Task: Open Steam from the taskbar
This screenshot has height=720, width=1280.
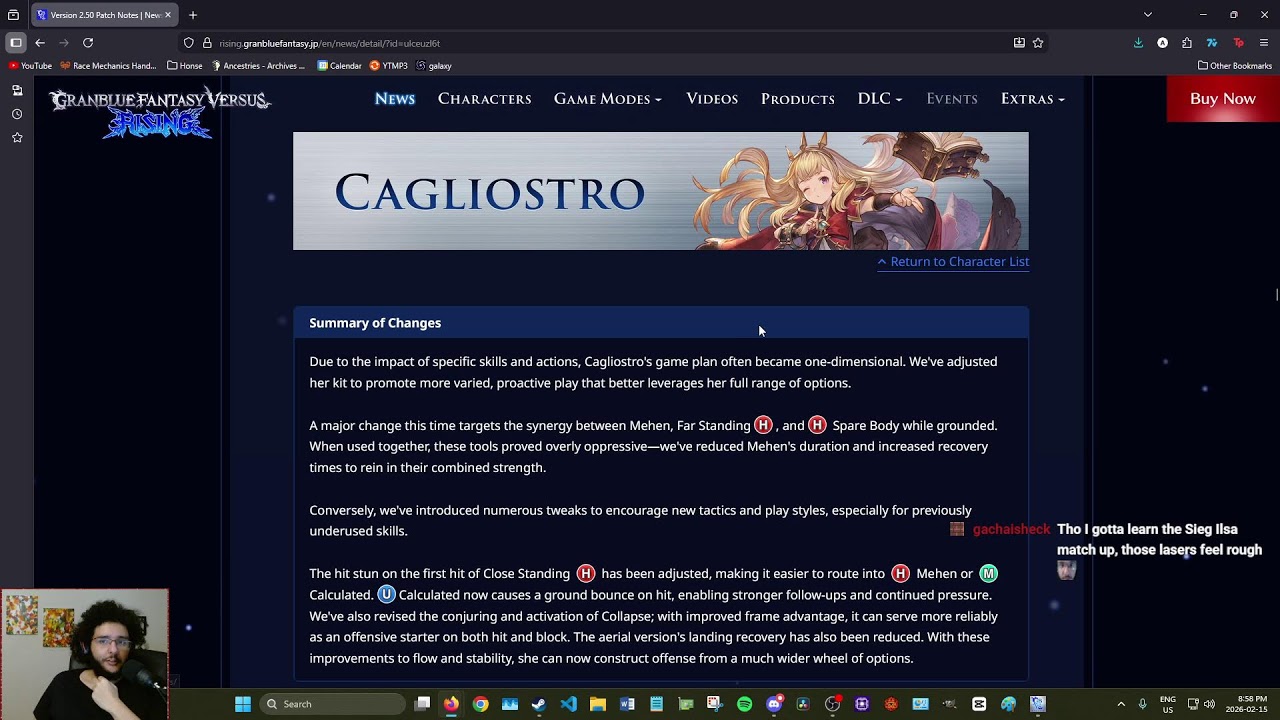Action: [539, 704]
